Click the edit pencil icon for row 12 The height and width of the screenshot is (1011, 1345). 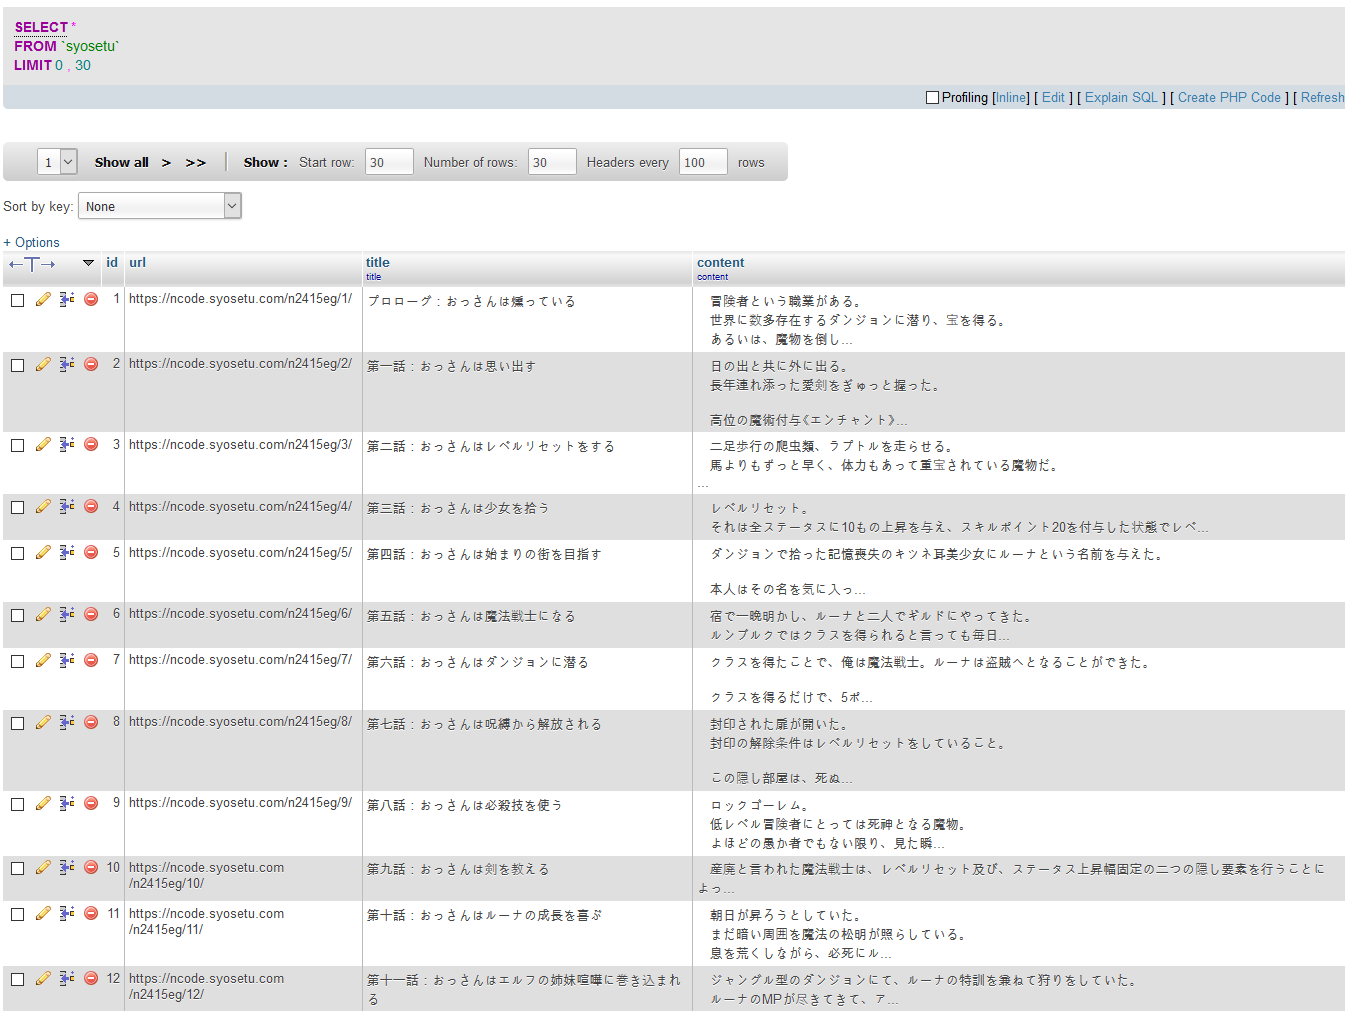click(43, 979)
